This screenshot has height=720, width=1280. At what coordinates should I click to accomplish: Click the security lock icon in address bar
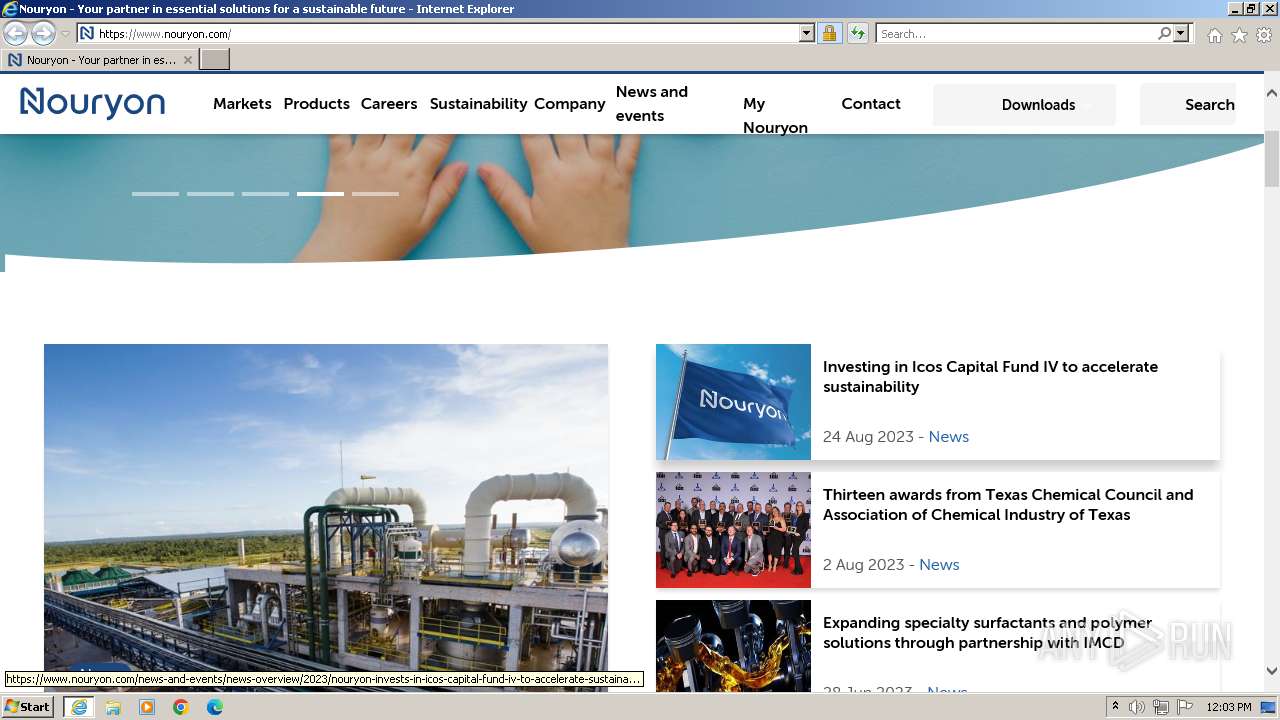coord(829,34)
